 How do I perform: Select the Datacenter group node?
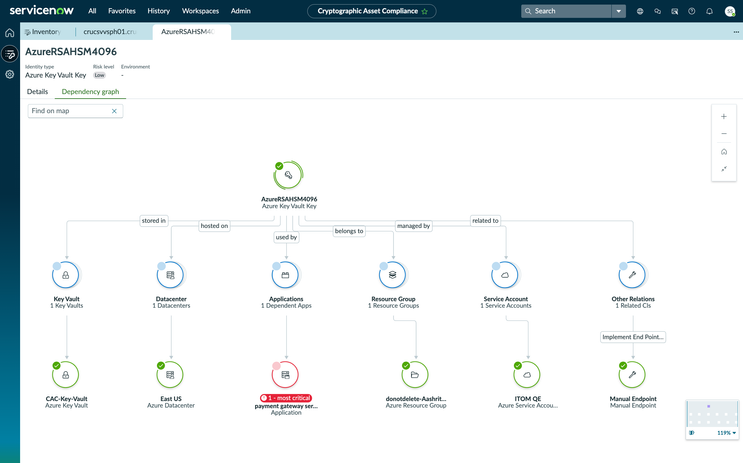171,275
